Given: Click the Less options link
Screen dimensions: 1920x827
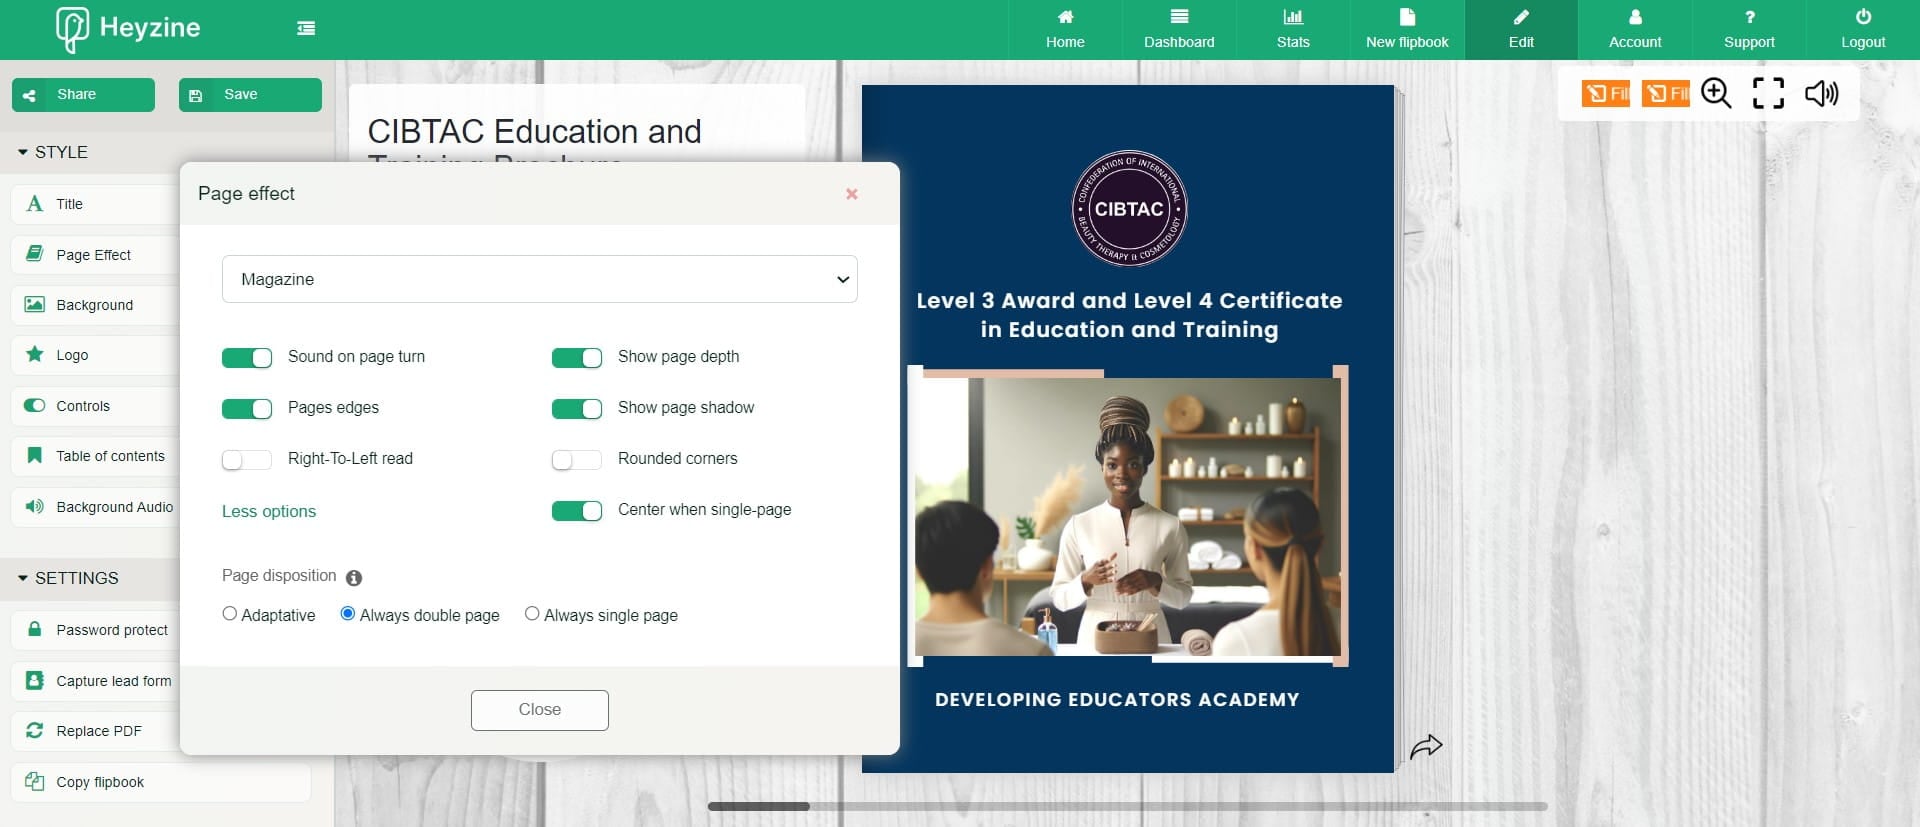Looking at the screenshot, I should [269, 511].
